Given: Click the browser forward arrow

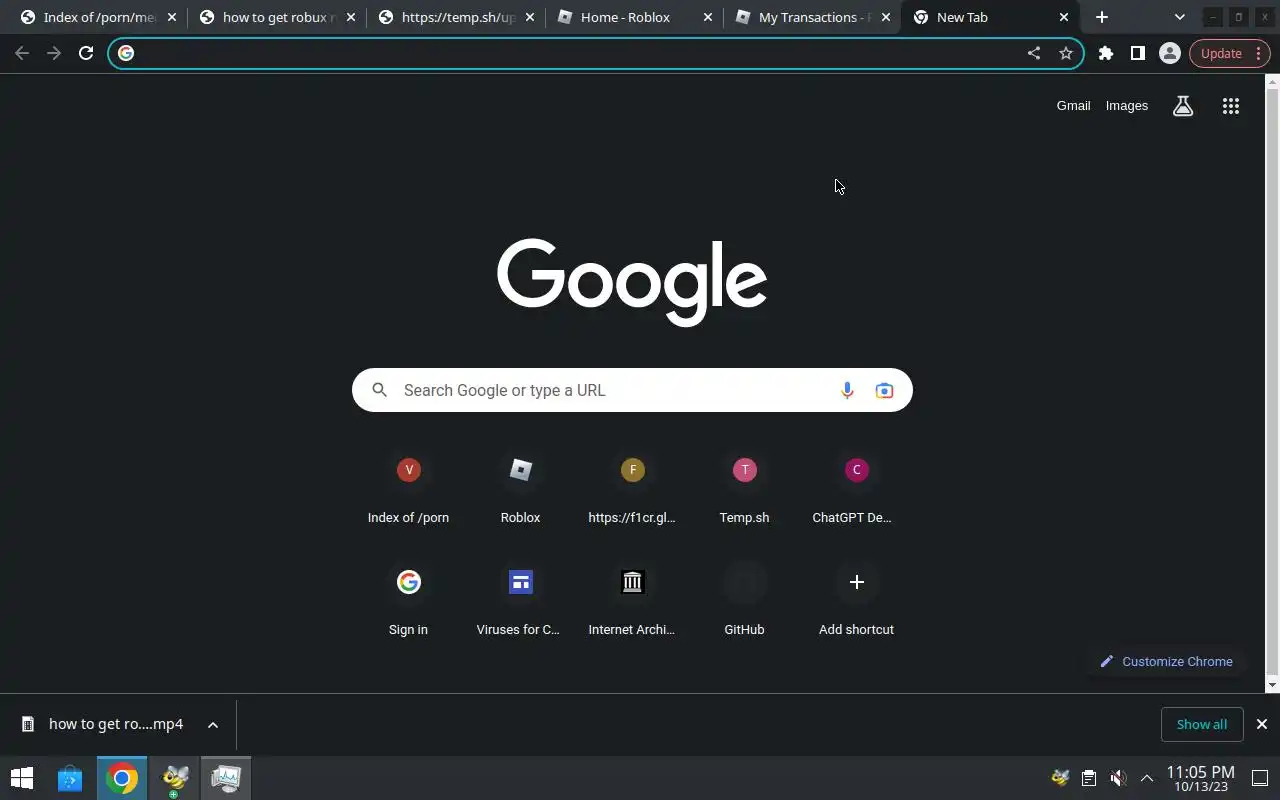Looking at the screenshot, I should (54, 53).
